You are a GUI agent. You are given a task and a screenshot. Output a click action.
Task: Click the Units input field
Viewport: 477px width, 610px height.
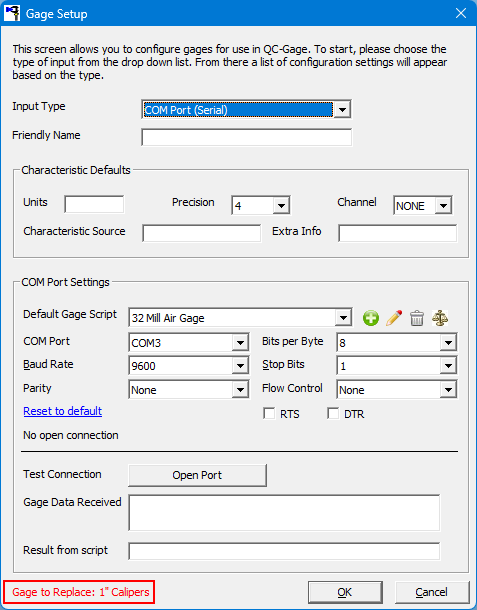pos(94,204)
